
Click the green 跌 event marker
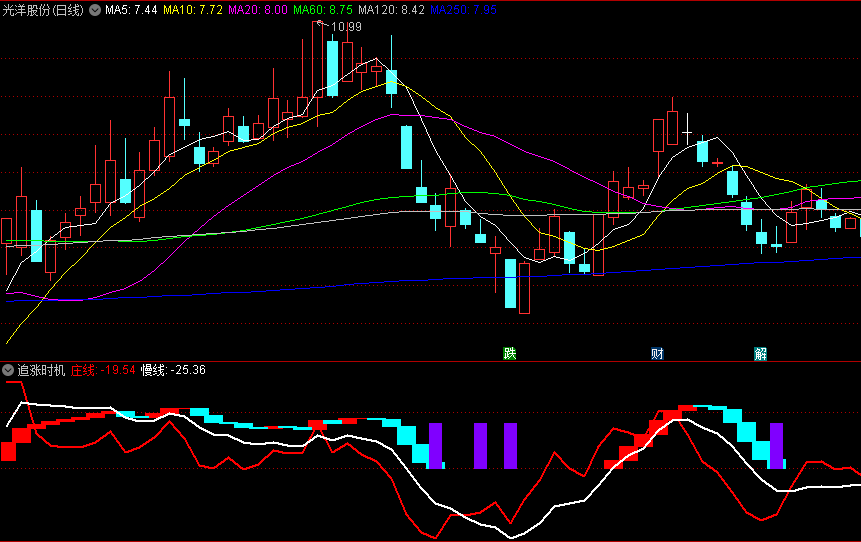(x=510, y=354)
